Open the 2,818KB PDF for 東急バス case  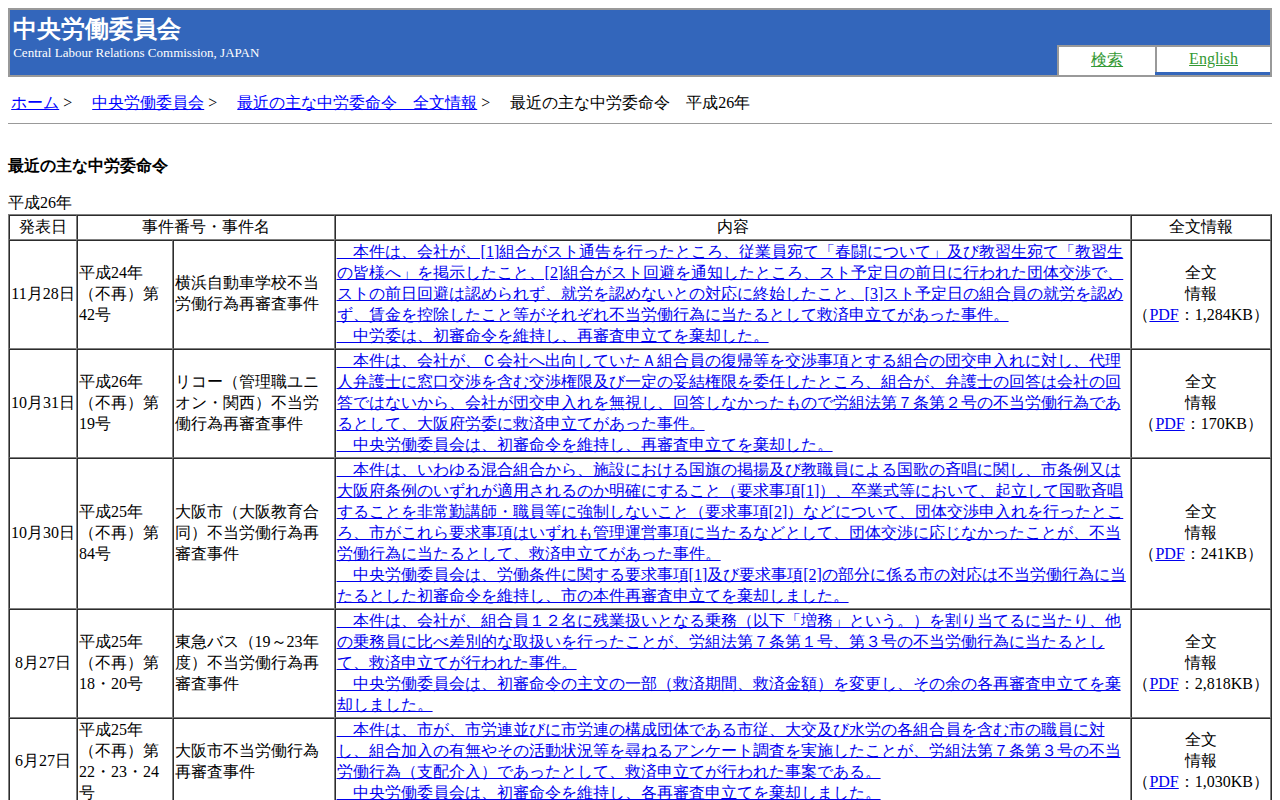click(x=1164, y=684)
